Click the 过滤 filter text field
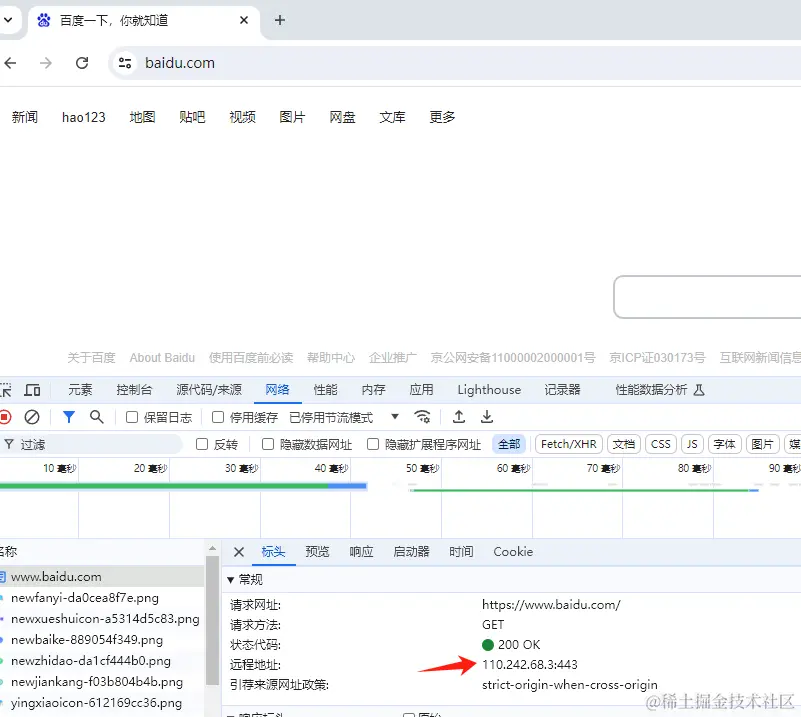 [92, 444]
